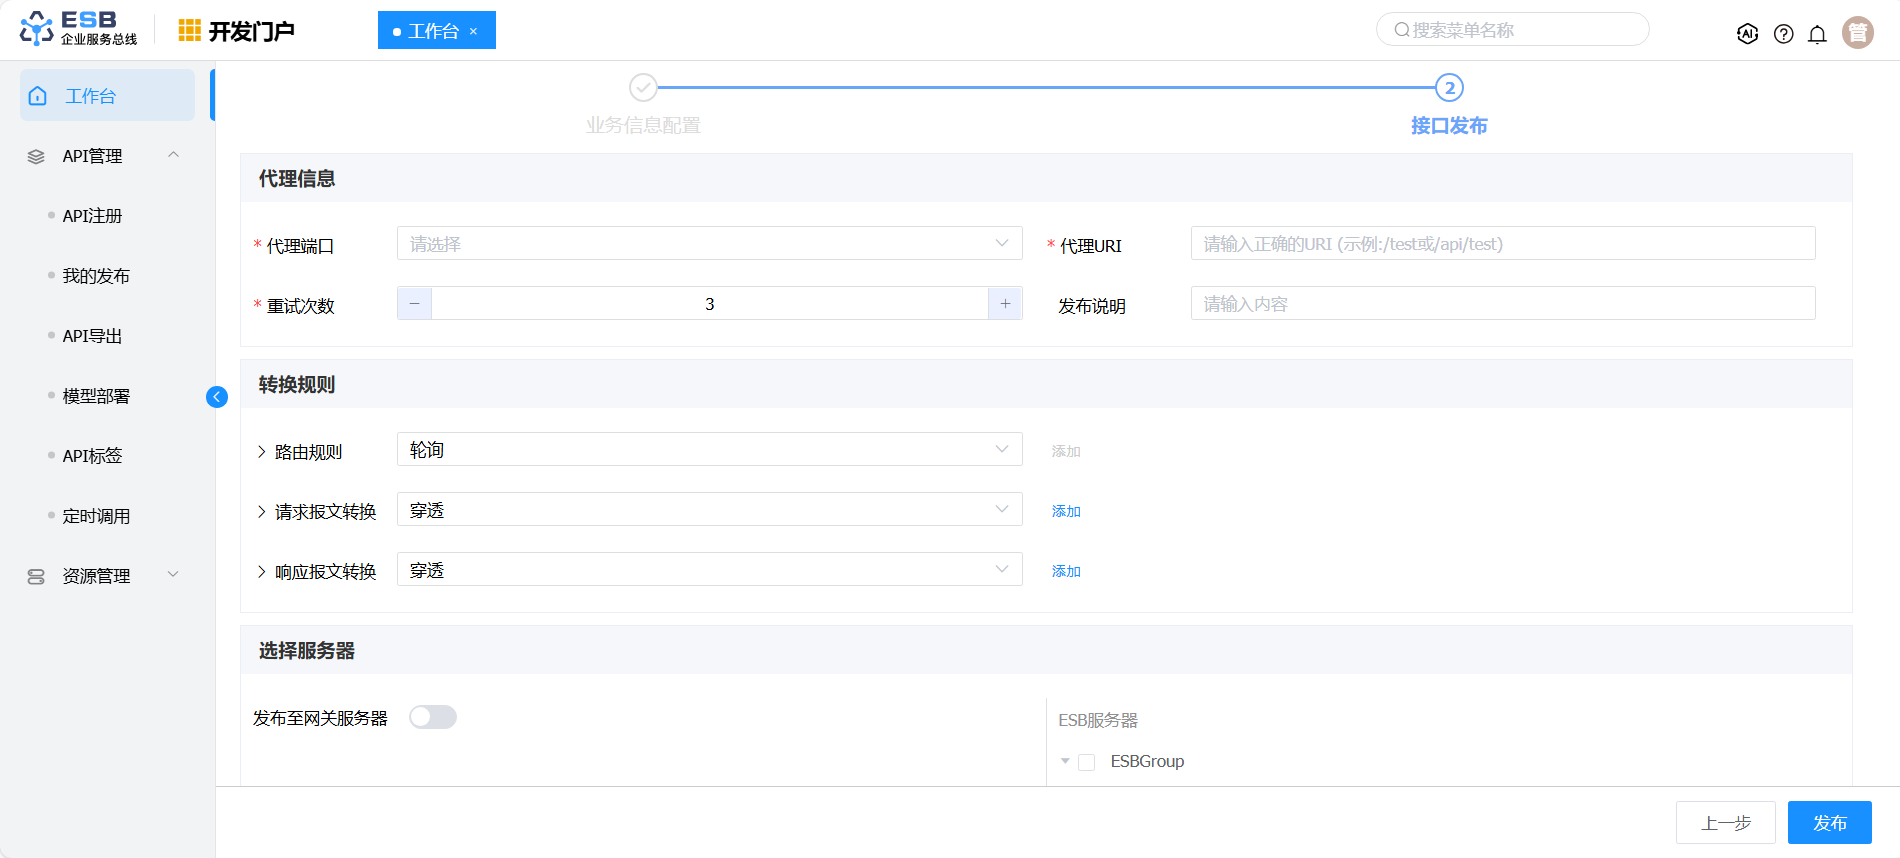Click the orange grid app launcher icon
The image size is (1900, 858).
(189, 31)
